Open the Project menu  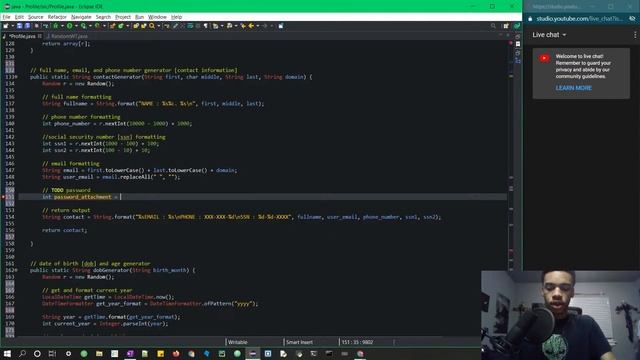click(x=123, y=17)
